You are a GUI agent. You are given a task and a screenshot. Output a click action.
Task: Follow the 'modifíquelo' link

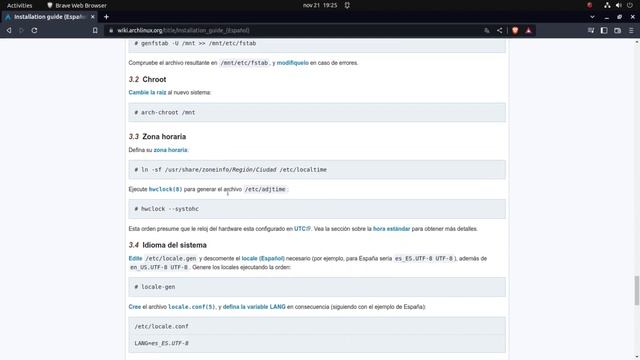(293, 63)
